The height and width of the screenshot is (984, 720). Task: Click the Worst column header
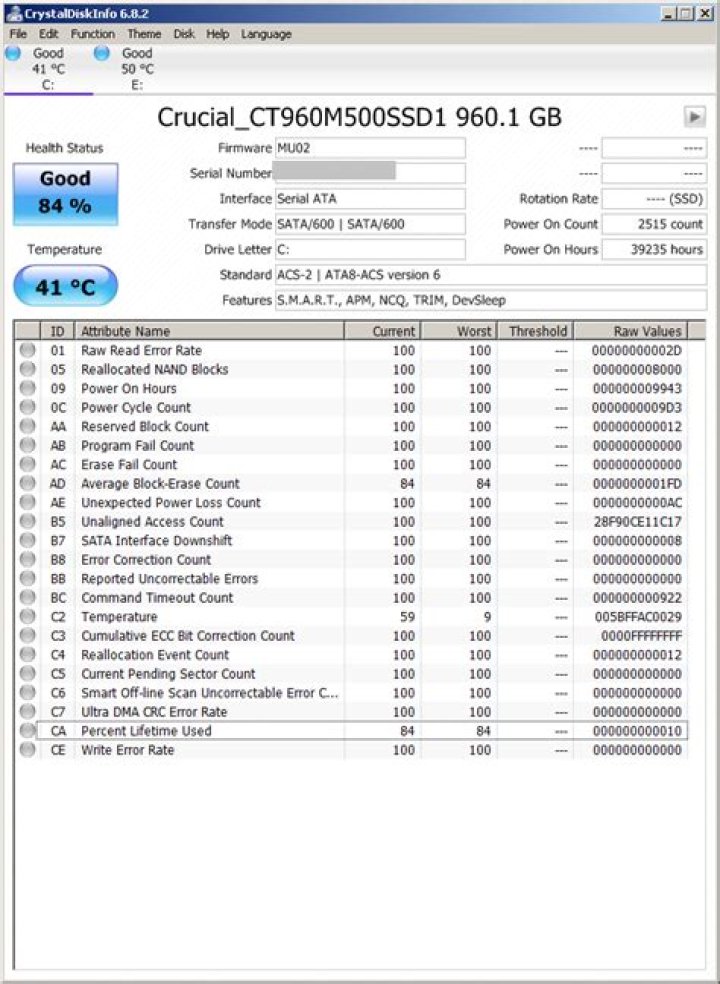(x=458, y=331)
